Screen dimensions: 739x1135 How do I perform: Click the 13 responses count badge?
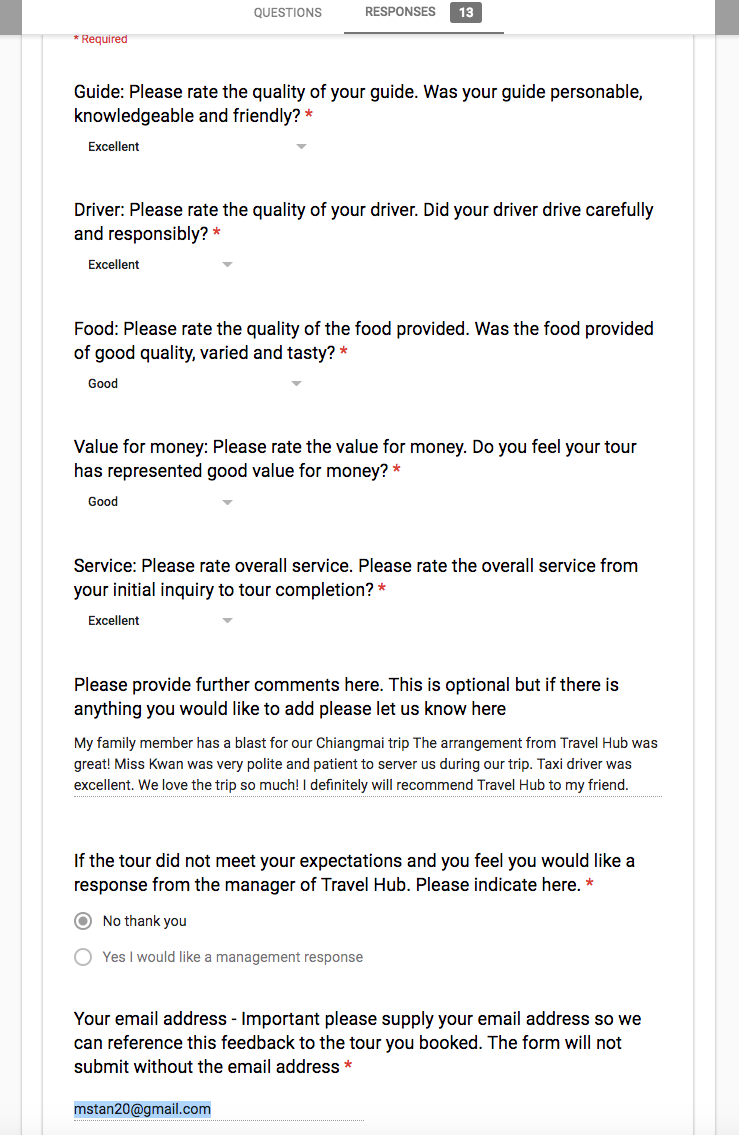[x=465, y=12]
